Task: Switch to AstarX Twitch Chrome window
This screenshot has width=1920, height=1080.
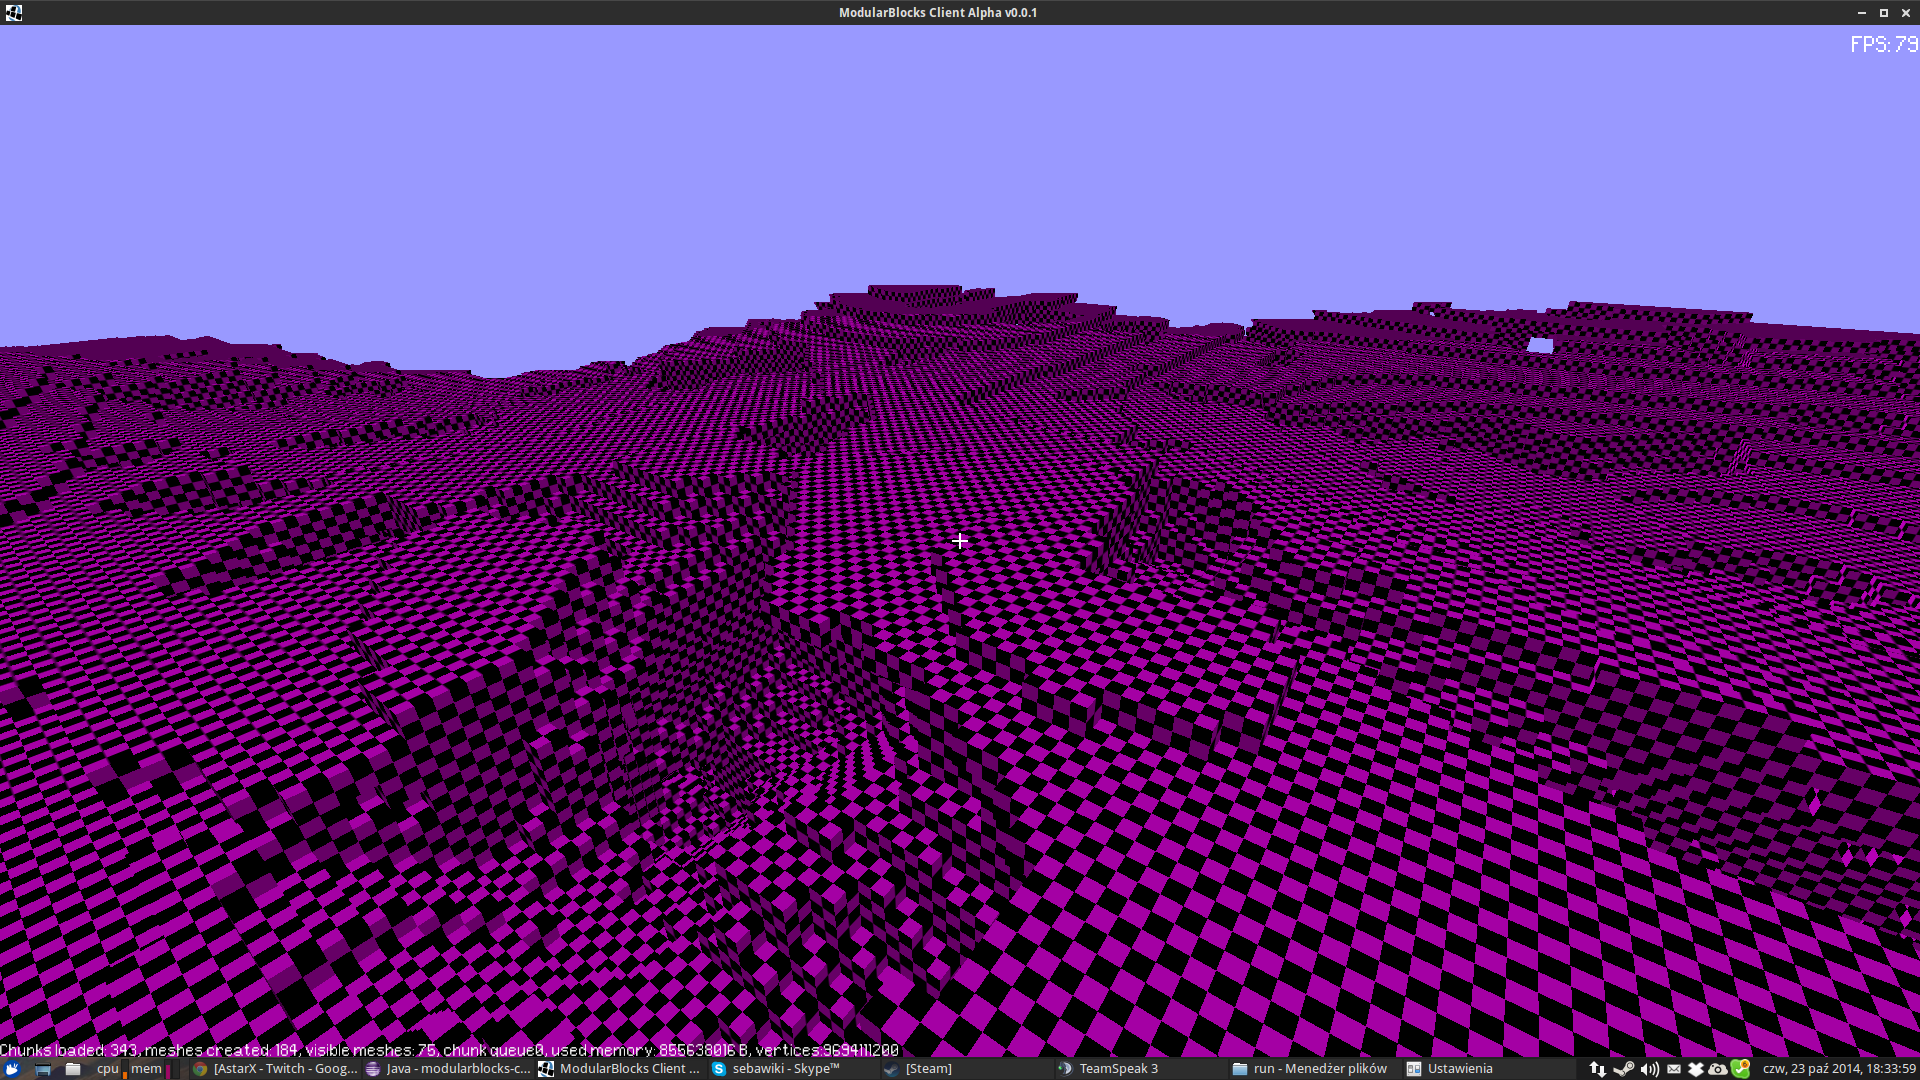Action: [x=275, y=1069]
